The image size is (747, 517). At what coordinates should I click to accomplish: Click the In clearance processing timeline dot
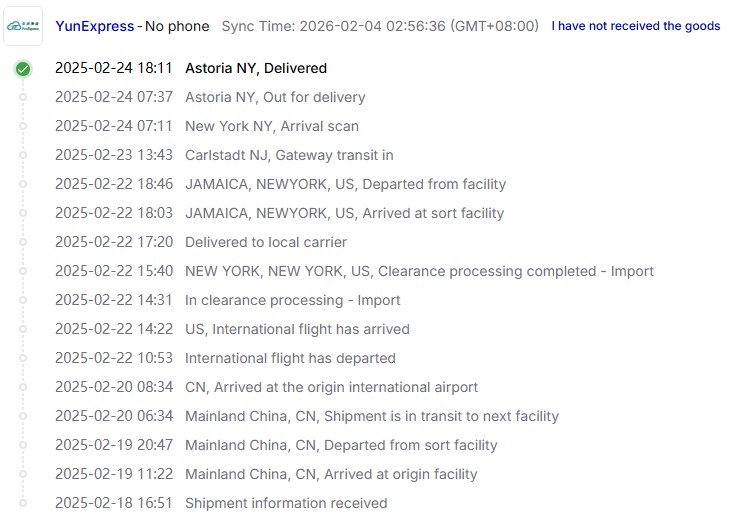point(23,301)
